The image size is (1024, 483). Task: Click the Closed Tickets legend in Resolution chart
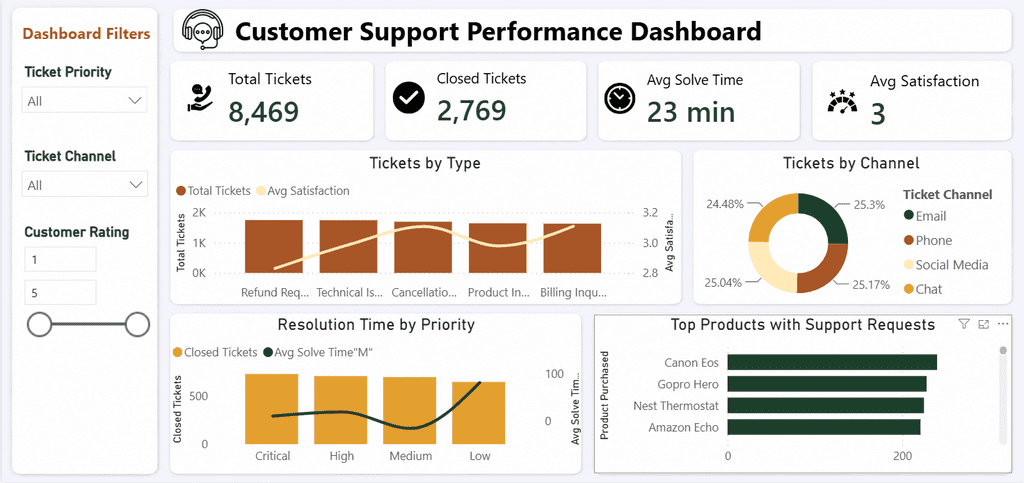[x=216, y=352]
